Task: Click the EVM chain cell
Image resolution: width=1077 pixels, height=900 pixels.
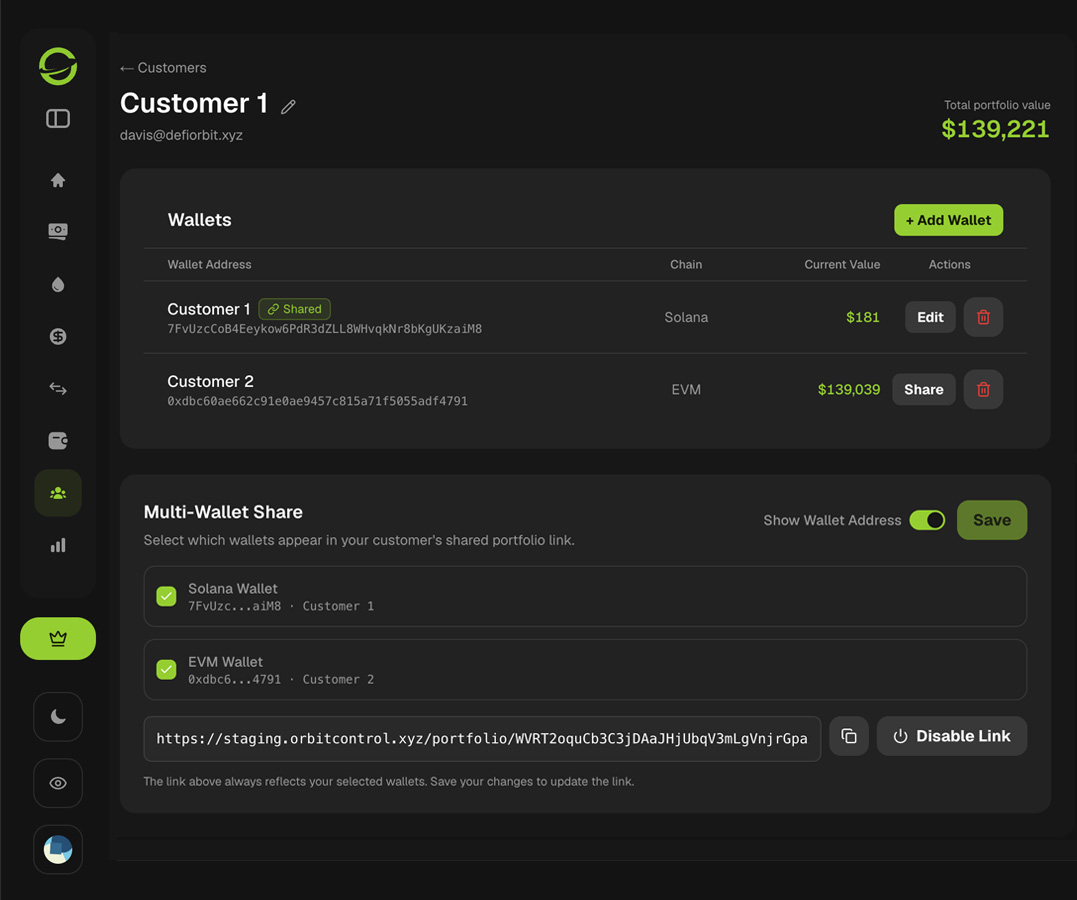Action: [686, 390]
